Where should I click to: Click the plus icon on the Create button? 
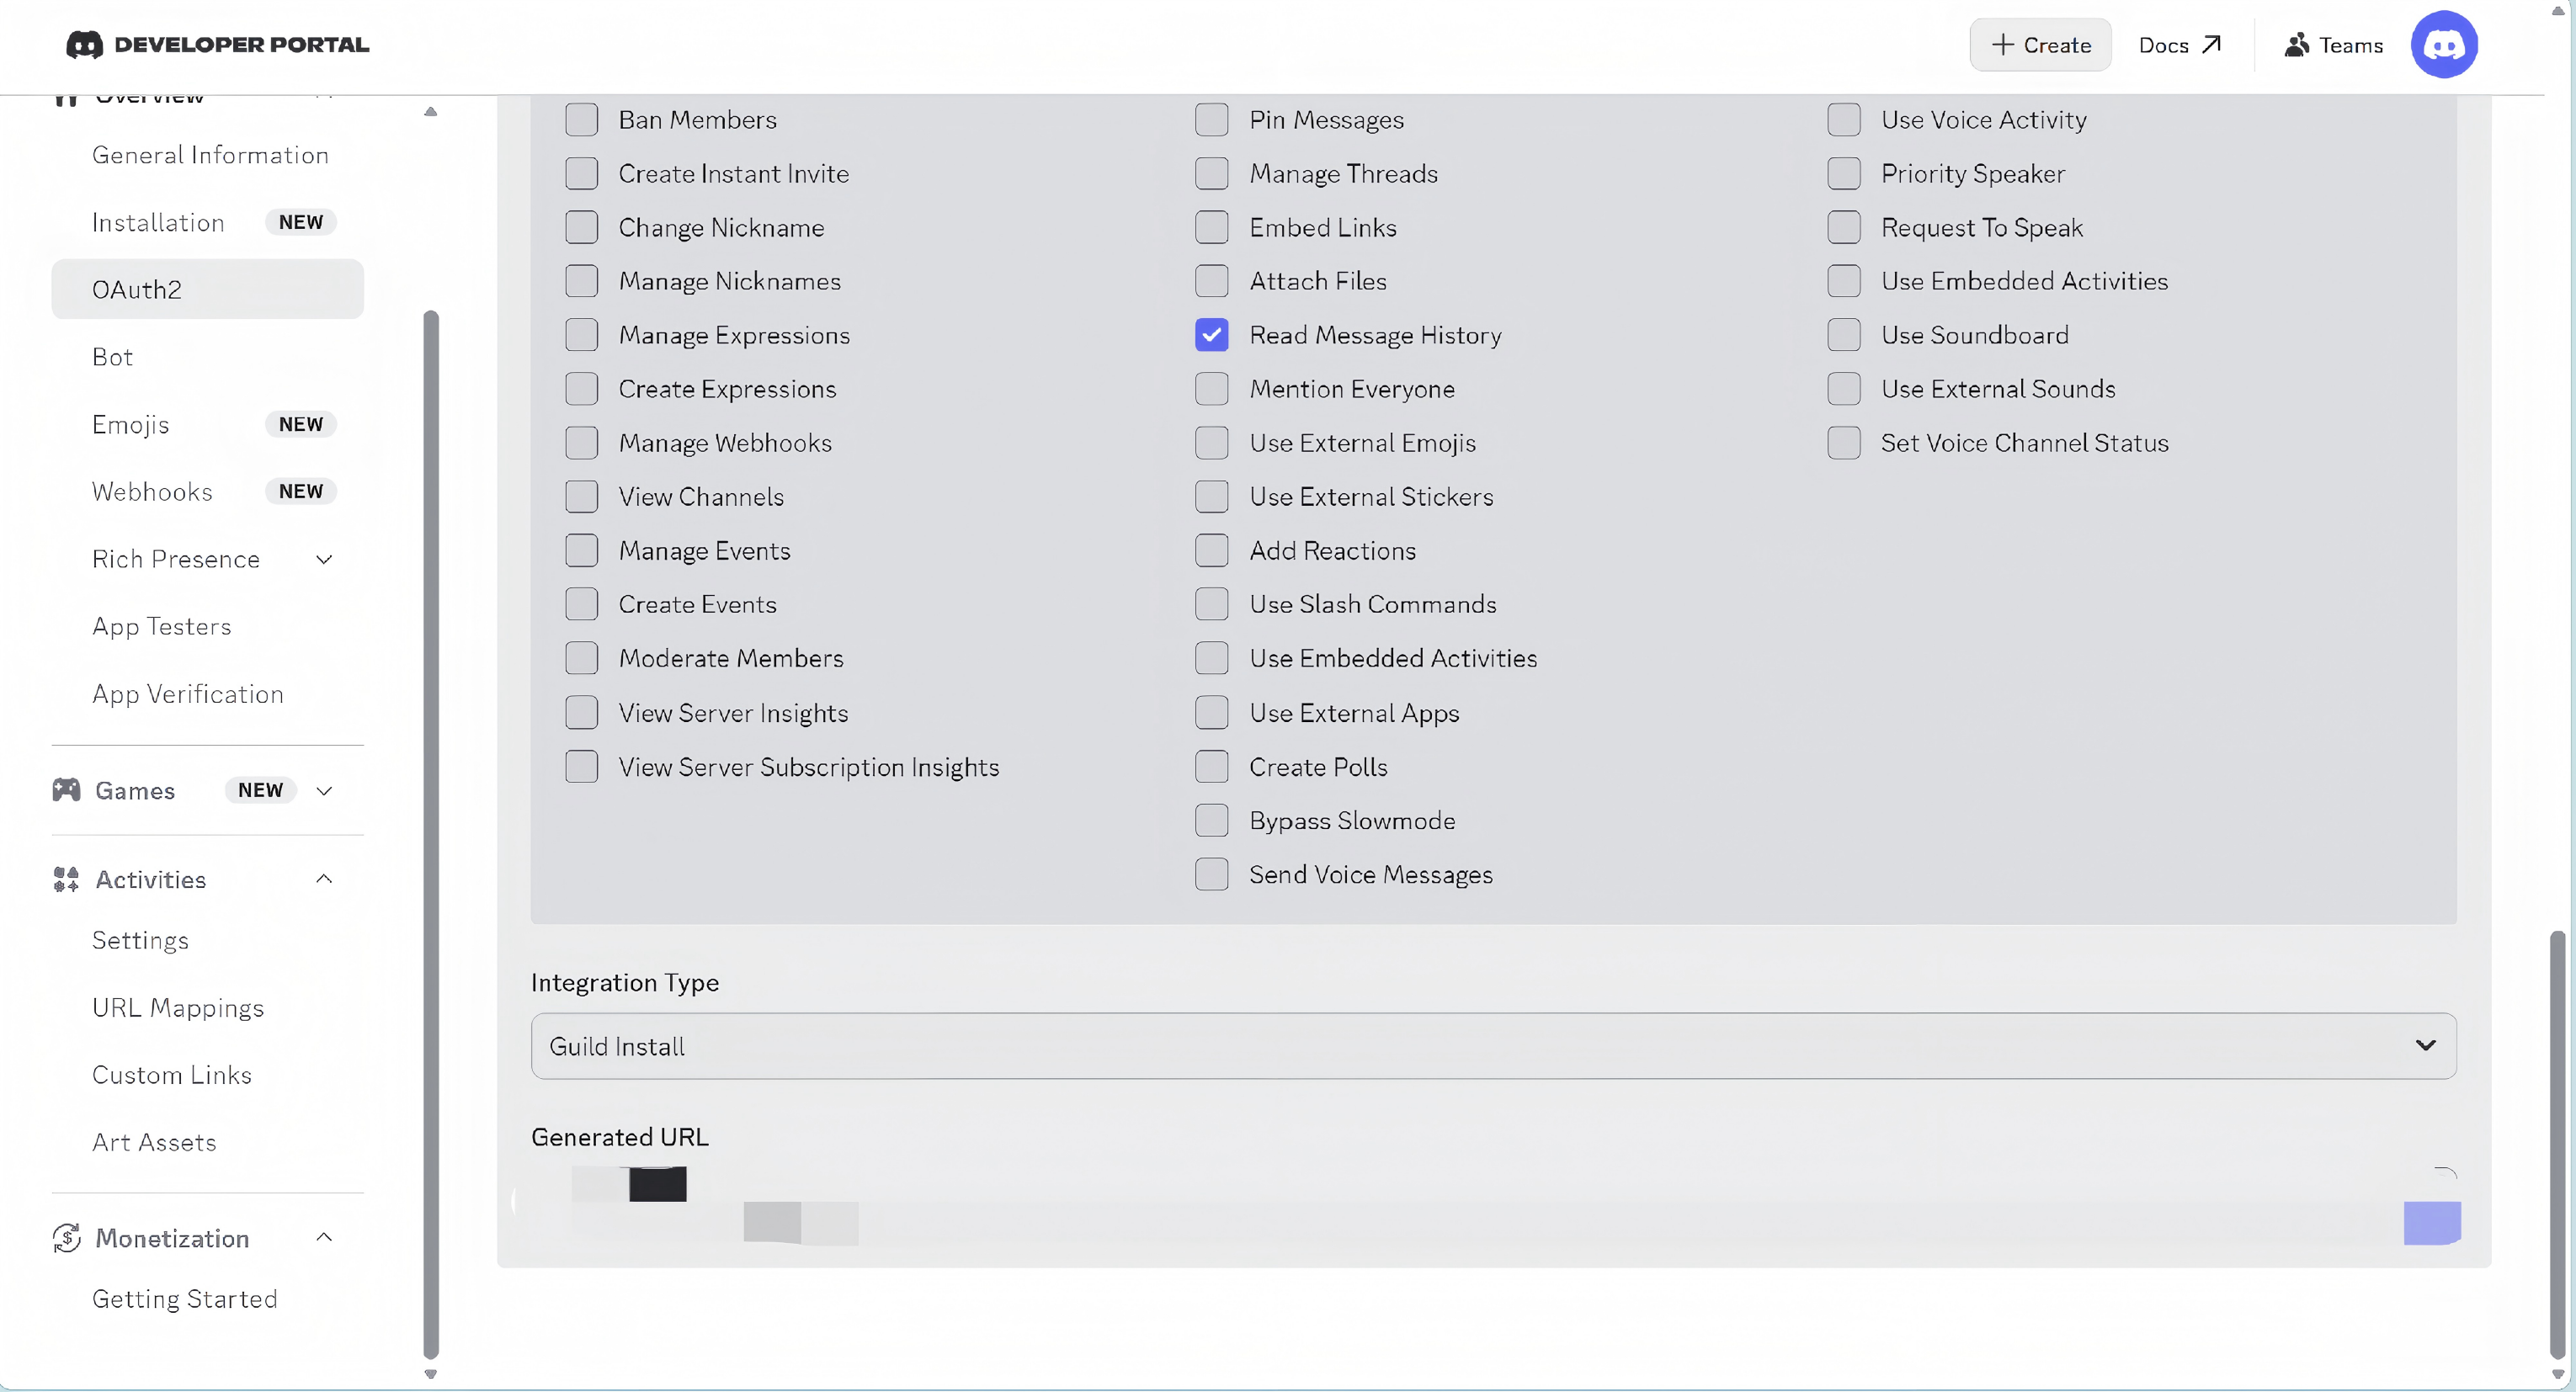2002,45
